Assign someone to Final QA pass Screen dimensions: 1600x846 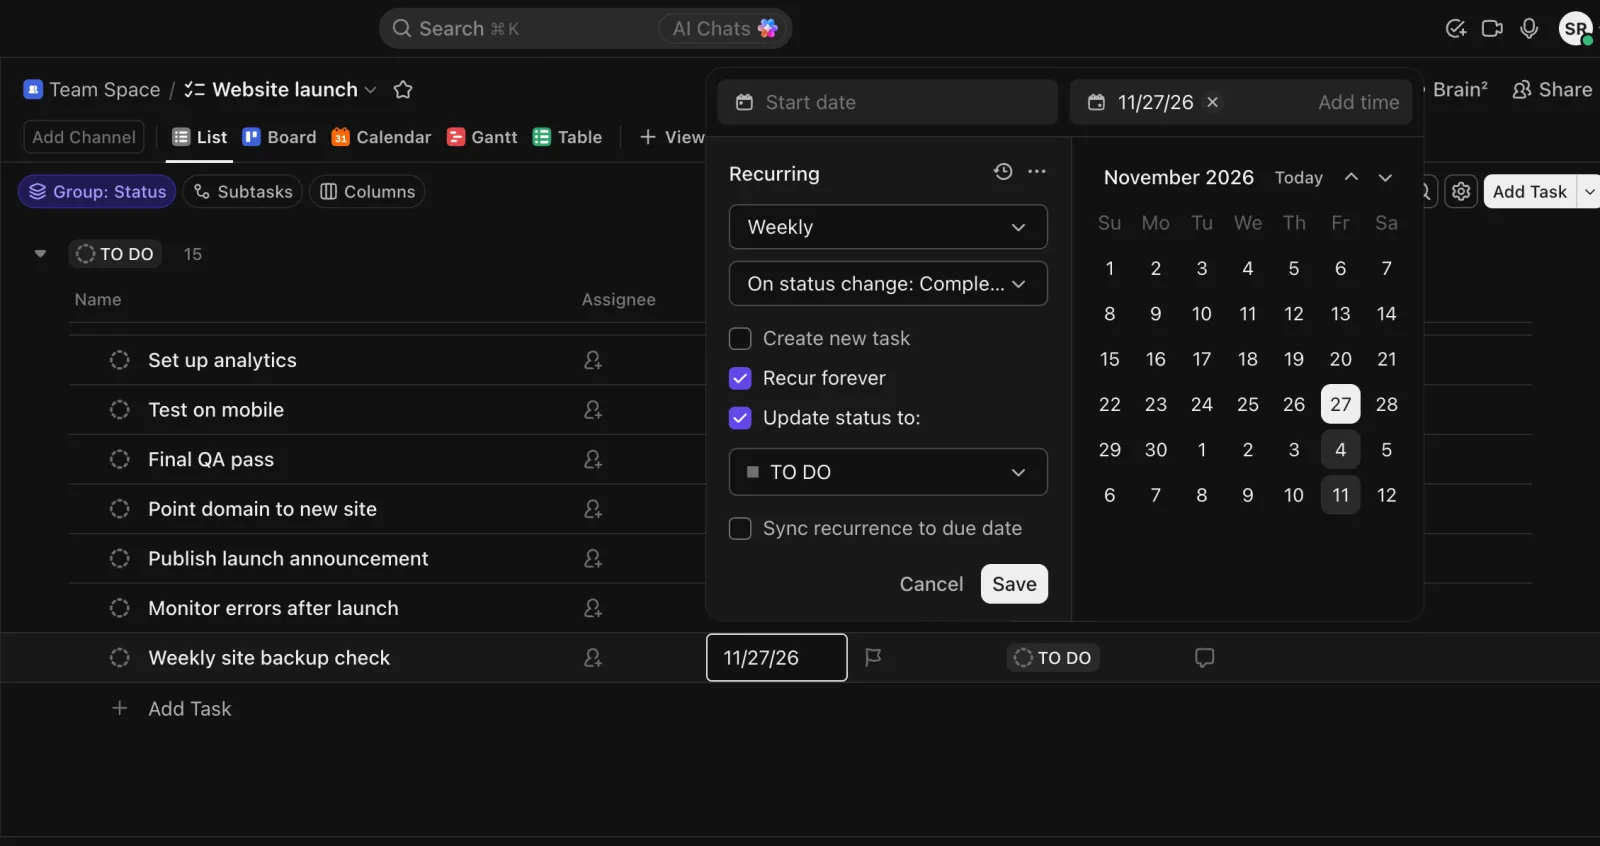[x=593, y=459]
